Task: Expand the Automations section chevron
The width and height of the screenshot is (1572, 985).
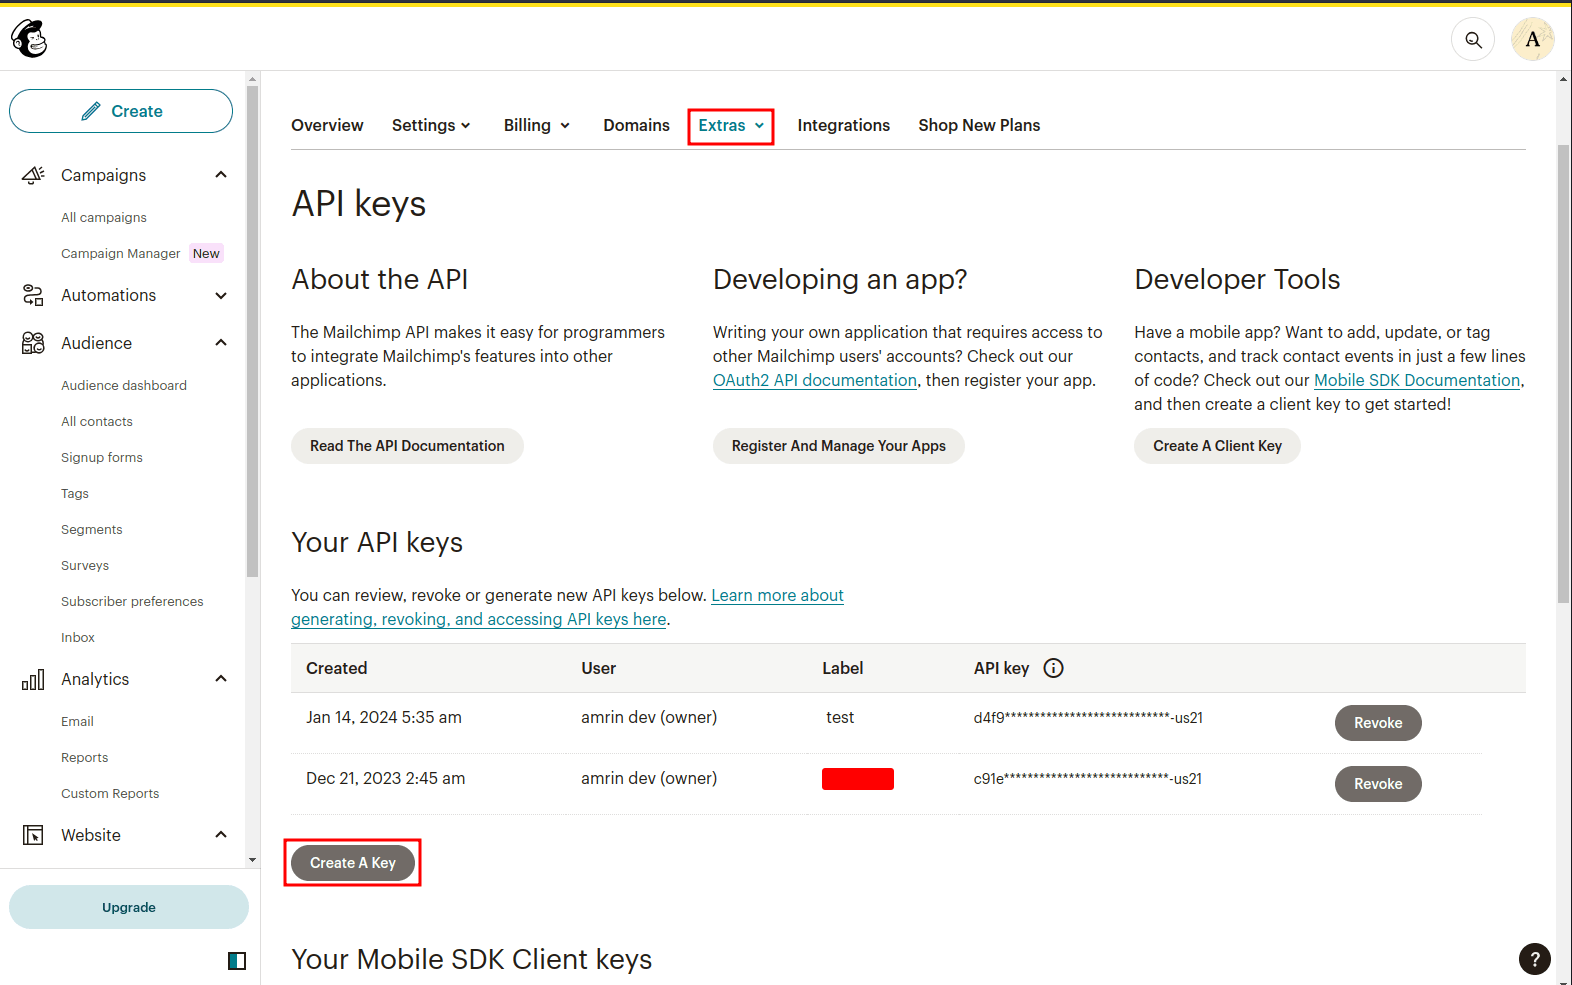Action: pyautogui.click(x=221, y=295)
